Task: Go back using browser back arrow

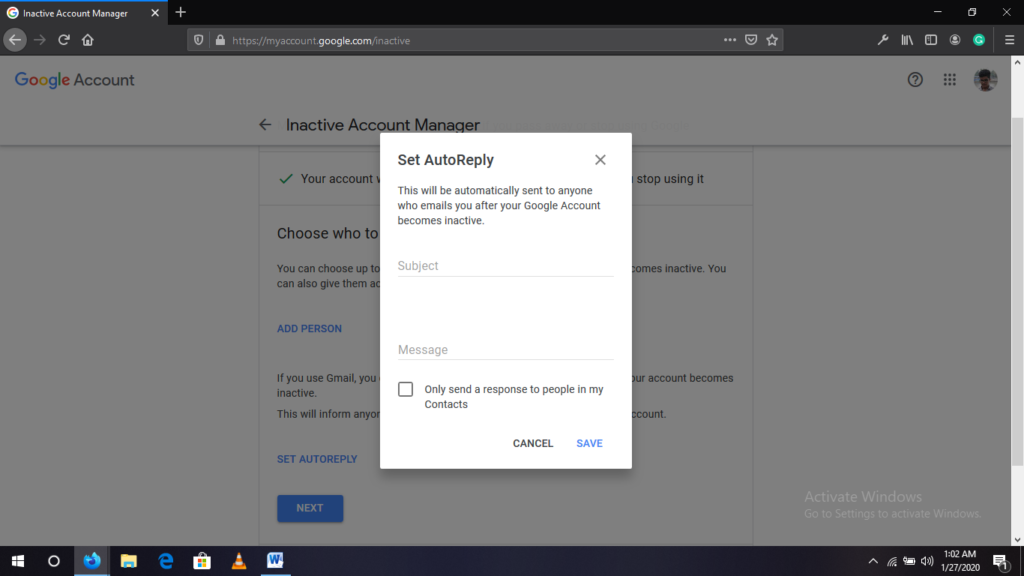Action: [x=15, y=40]
